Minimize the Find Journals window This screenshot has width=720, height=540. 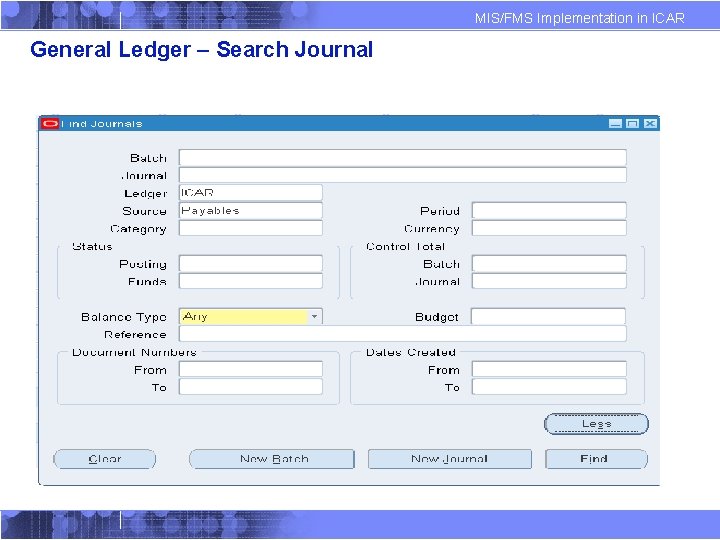click(615, 124)
